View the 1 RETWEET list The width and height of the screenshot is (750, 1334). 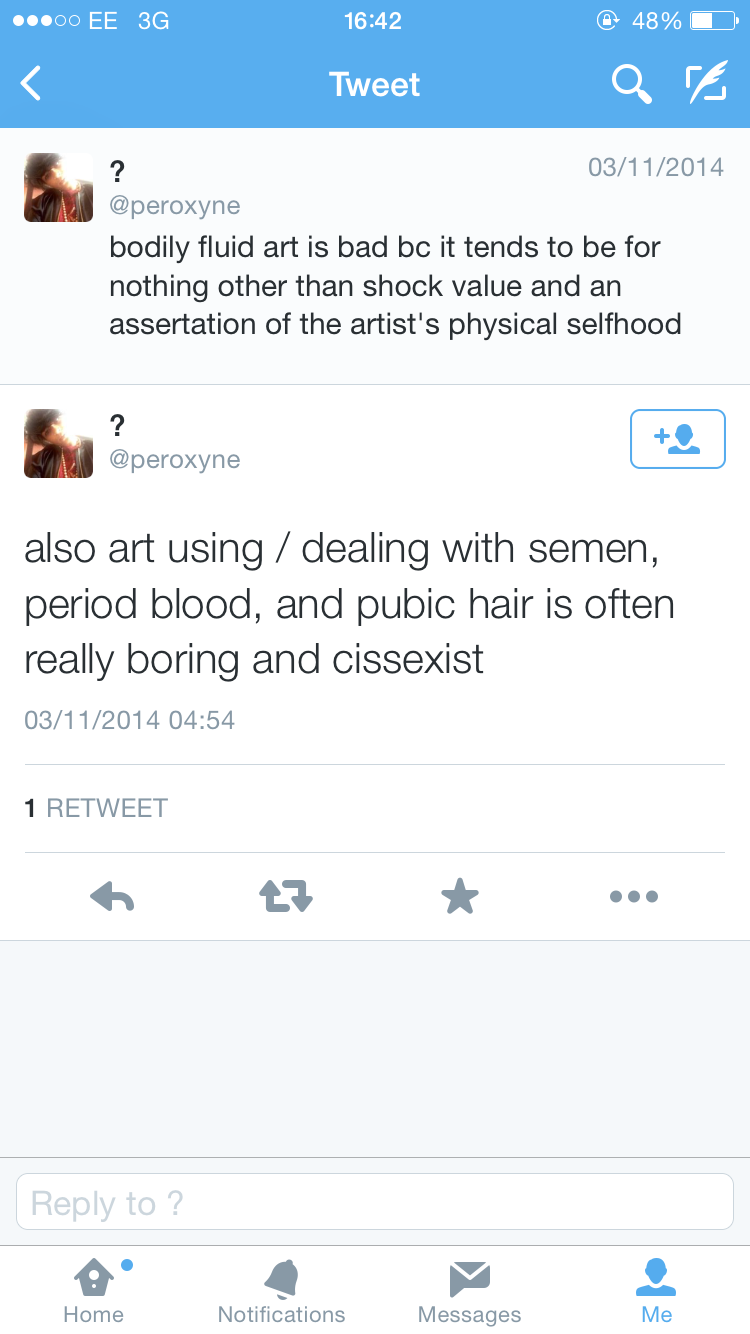(96, 808)
